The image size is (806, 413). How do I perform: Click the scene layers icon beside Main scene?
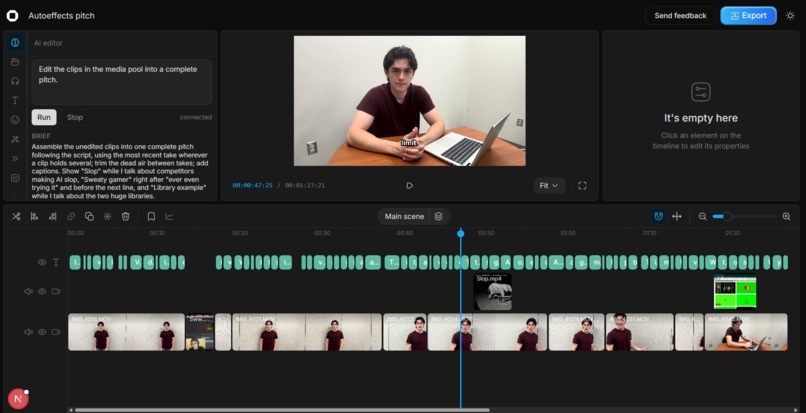(x=438, y=217)
